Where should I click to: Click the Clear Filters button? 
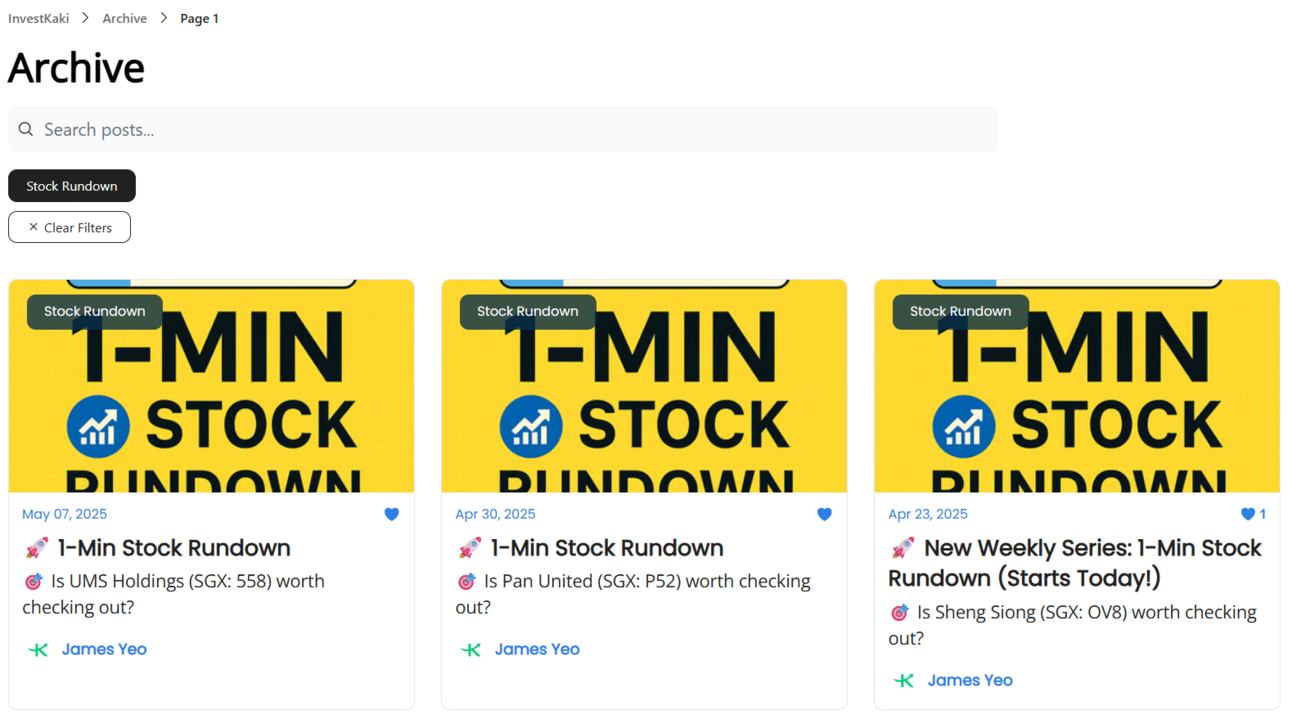(69, 227)
